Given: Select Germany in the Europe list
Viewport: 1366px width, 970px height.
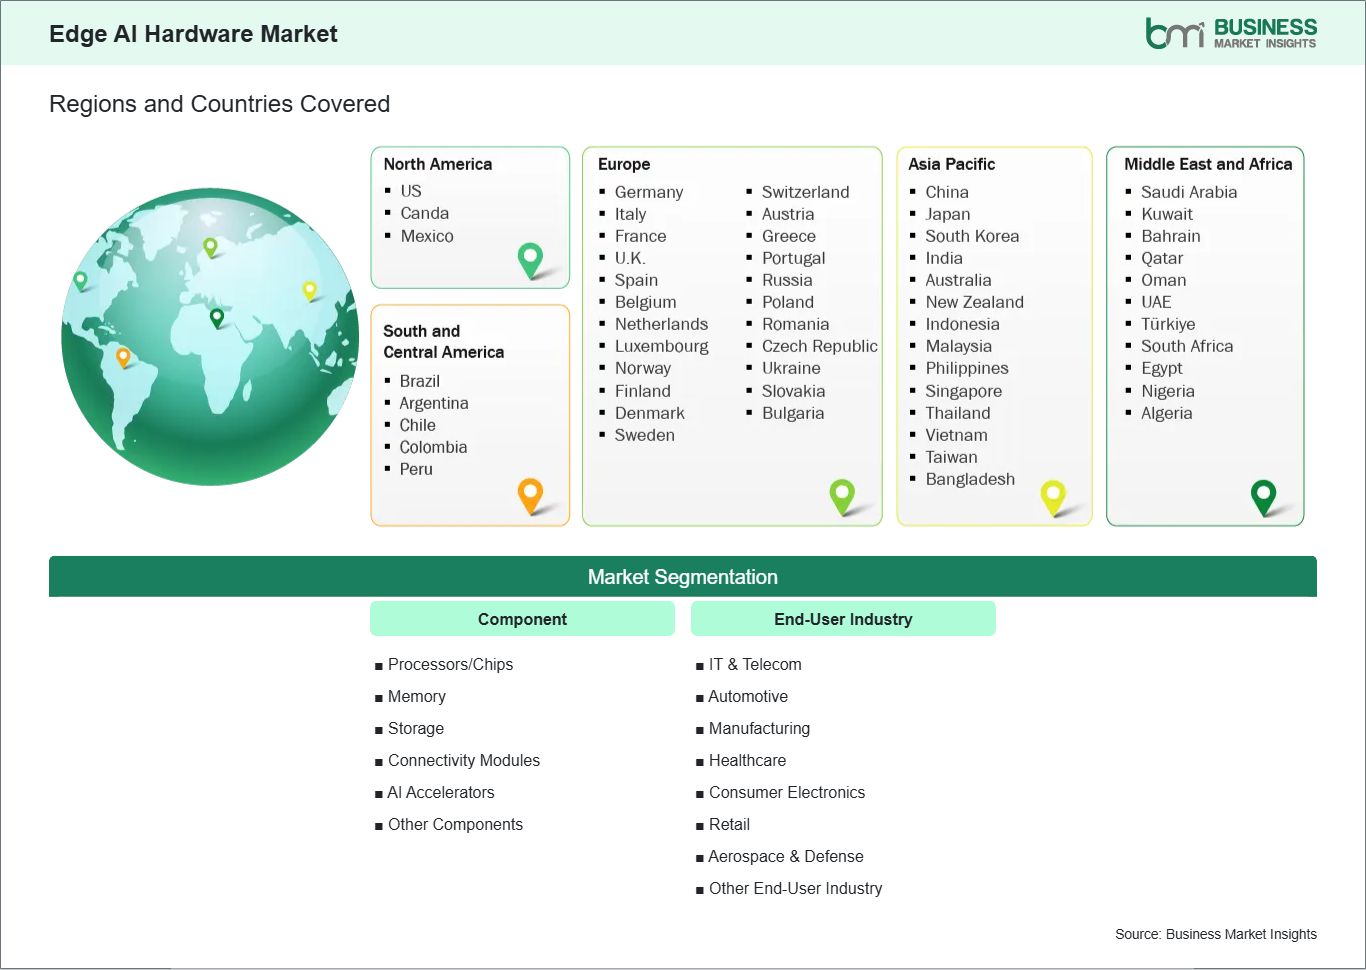Looking at the screenshot, I should click(648, 192).
